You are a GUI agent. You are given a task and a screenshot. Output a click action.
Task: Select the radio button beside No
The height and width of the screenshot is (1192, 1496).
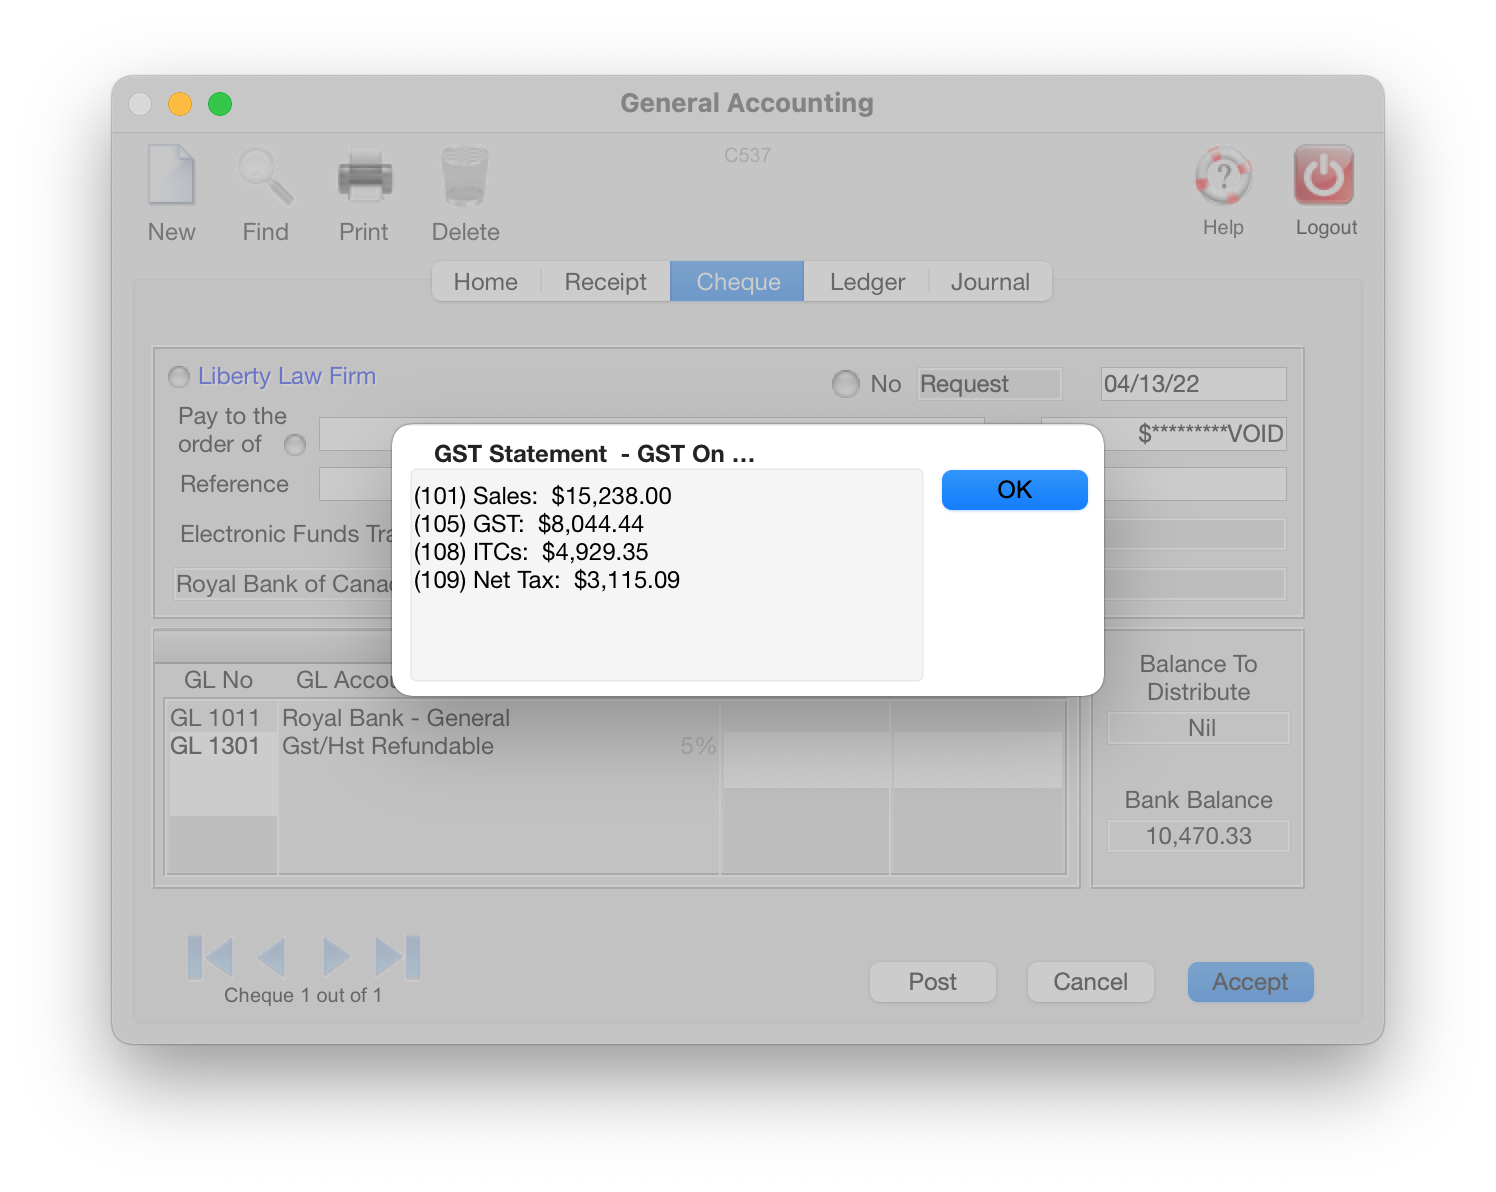click(845, 384)
